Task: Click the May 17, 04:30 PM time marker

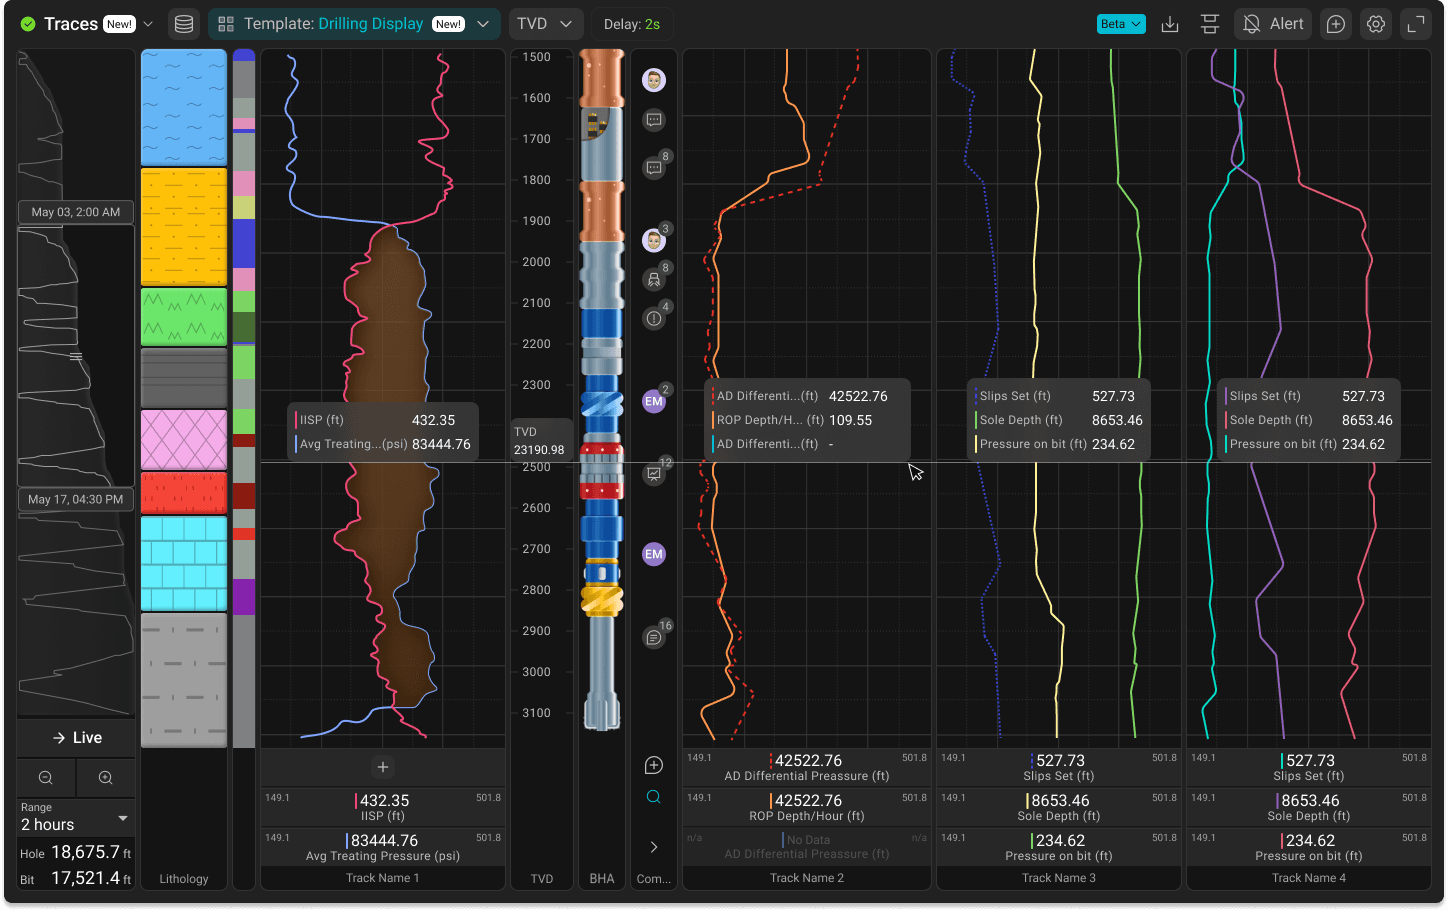Action: pyautogui.click(x=76, y=499)
